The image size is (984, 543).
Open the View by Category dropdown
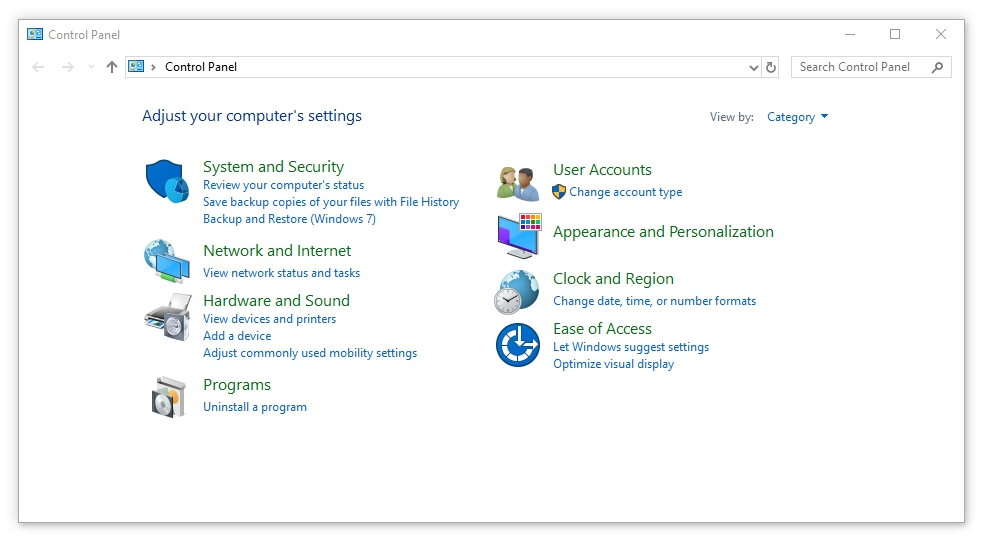[798, 117]
